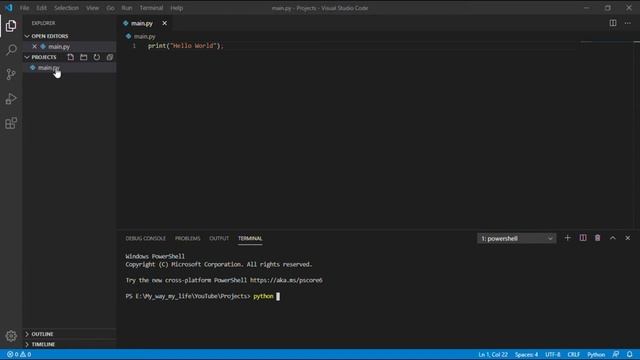Image resolution: width=640 pixels, height=360 pixels.
Task: Open the Terminal menu
Action: pyautogui.click(x=151, y=8)
